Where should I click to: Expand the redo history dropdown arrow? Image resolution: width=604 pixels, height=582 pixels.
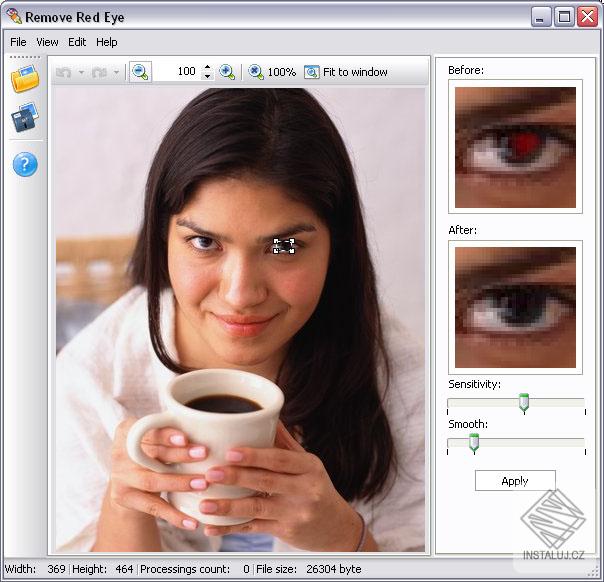pos(116,72)
